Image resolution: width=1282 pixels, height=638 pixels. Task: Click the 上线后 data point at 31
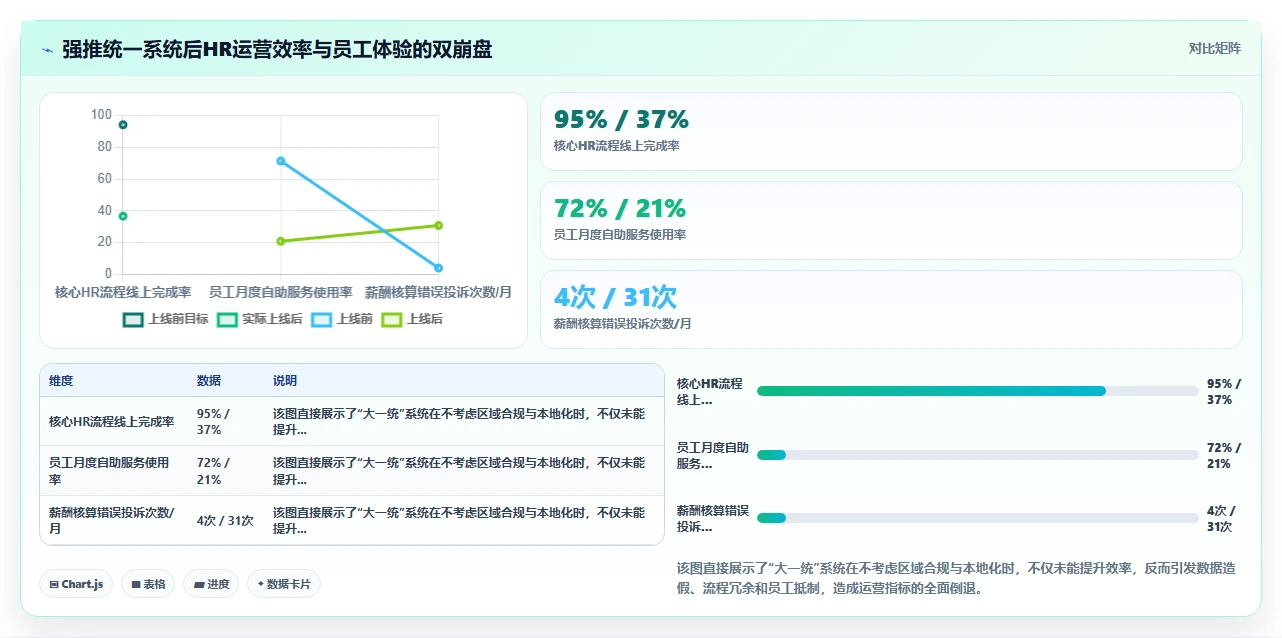[438, 225]
